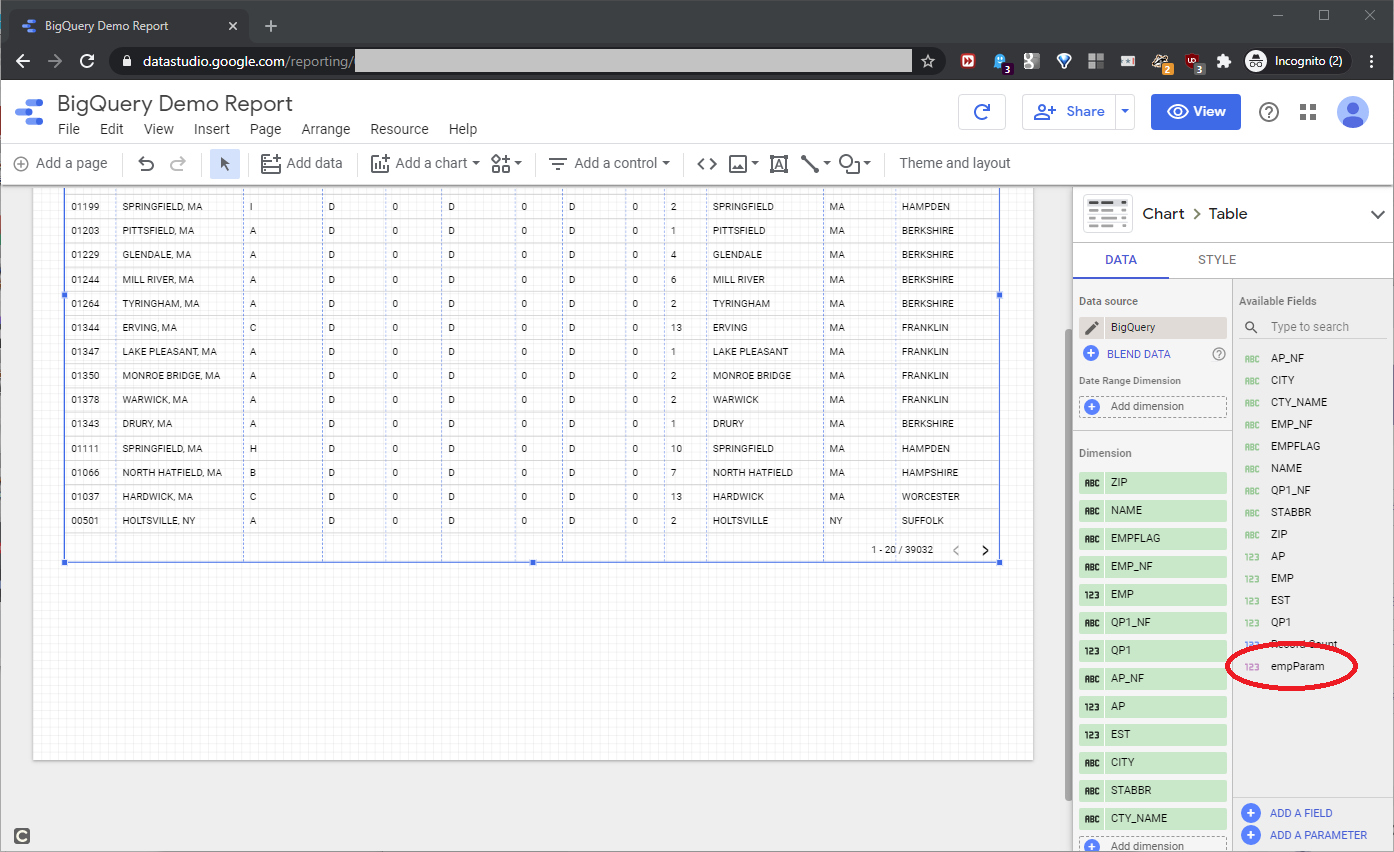
Task: Open the Edit menu
Action: 112,129
